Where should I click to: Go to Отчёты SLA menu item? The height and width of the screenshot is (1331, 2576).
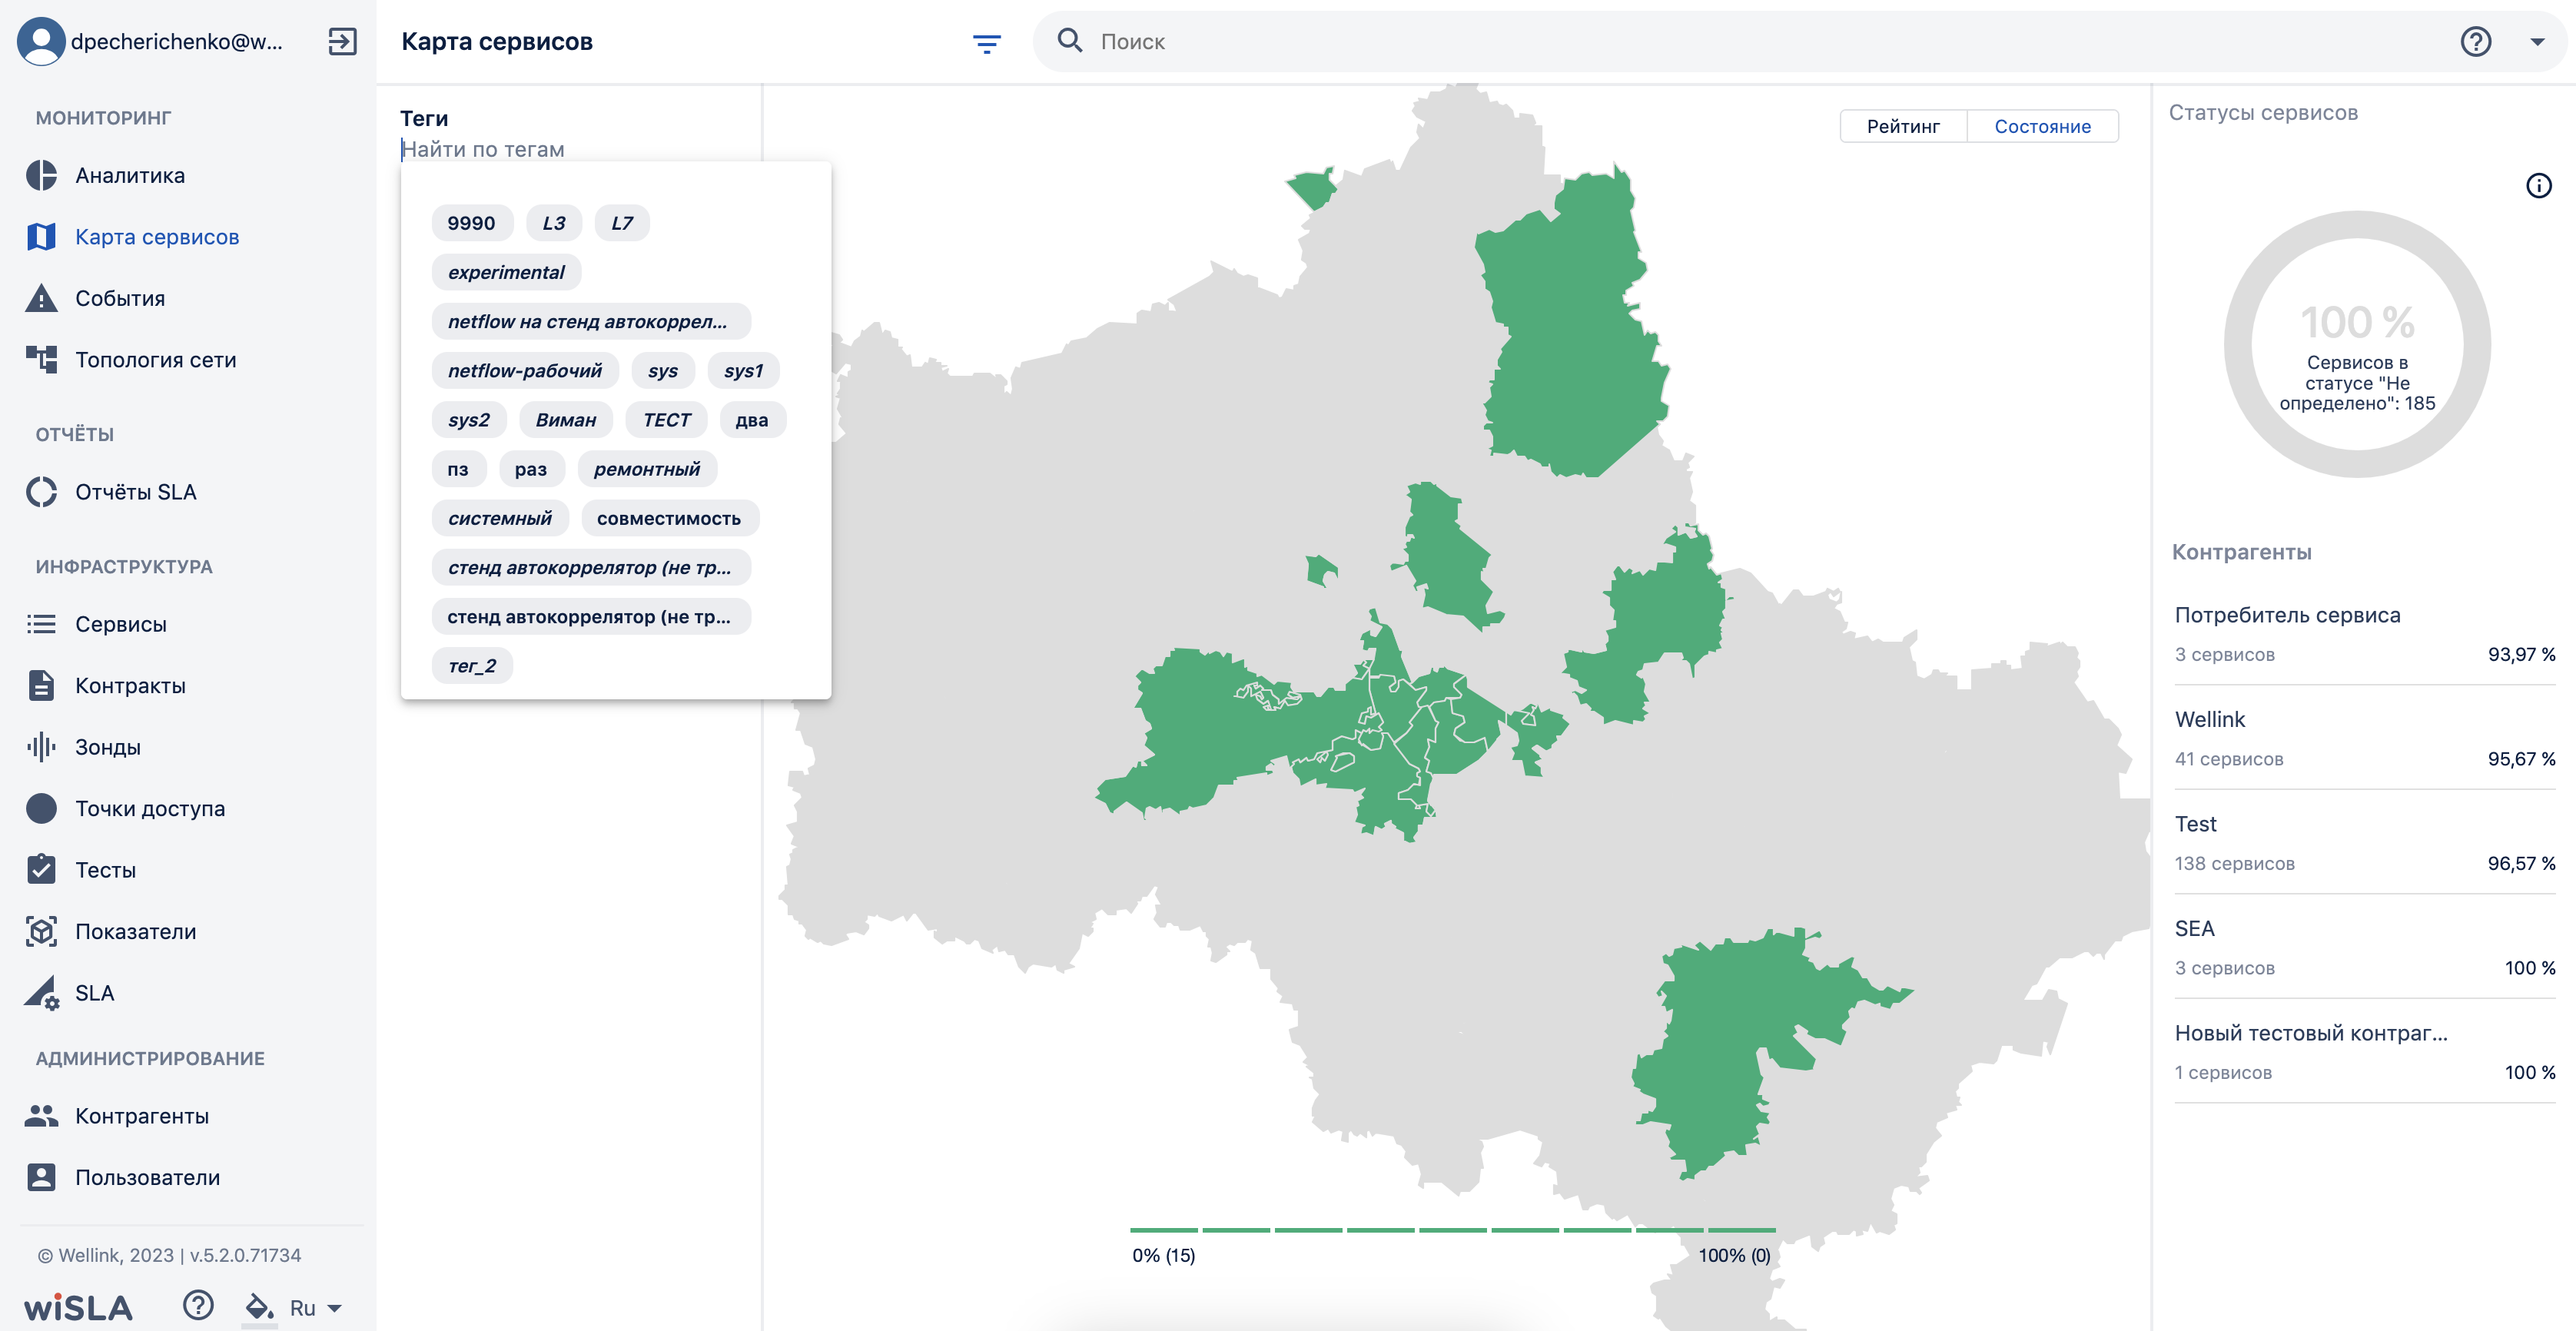point(136,492)
